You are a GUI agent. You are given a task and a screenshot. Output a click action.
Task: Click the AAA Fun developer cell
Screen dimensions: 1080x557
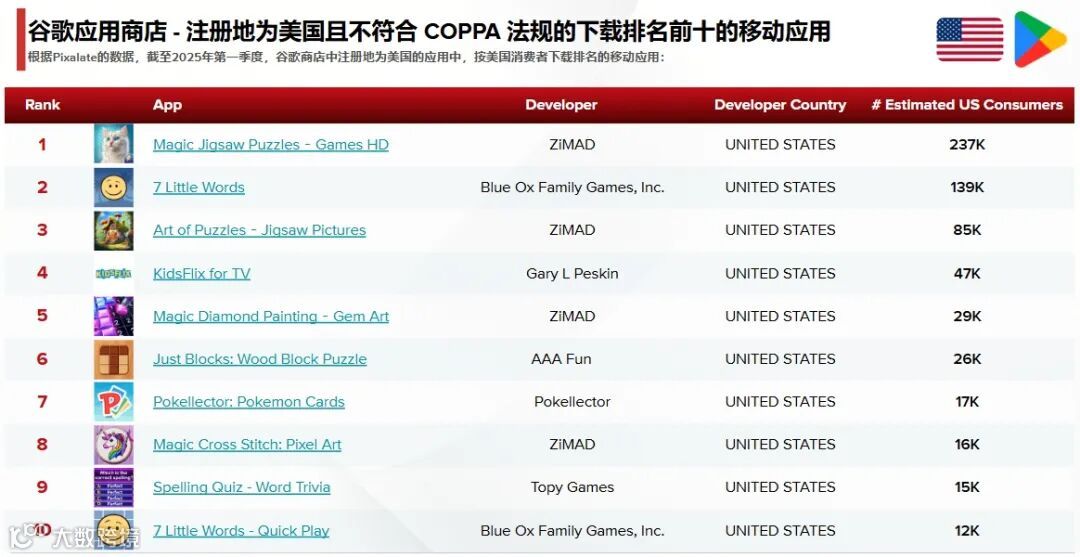click(x=561, y=359)
